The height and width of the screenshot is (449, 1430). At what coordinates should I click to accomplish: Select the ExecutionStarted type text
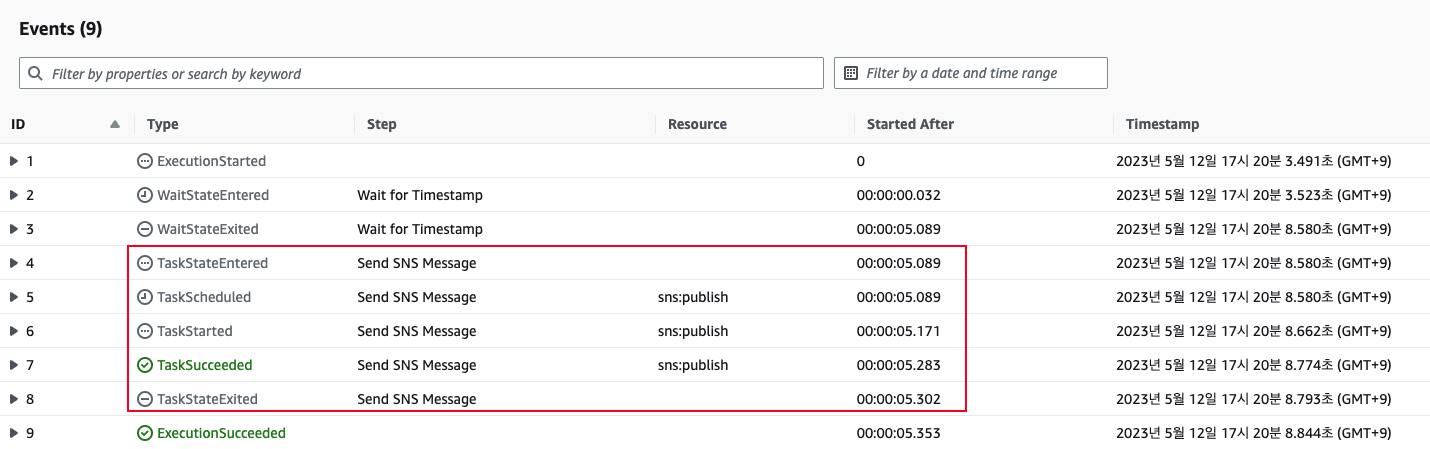point(211,161)
